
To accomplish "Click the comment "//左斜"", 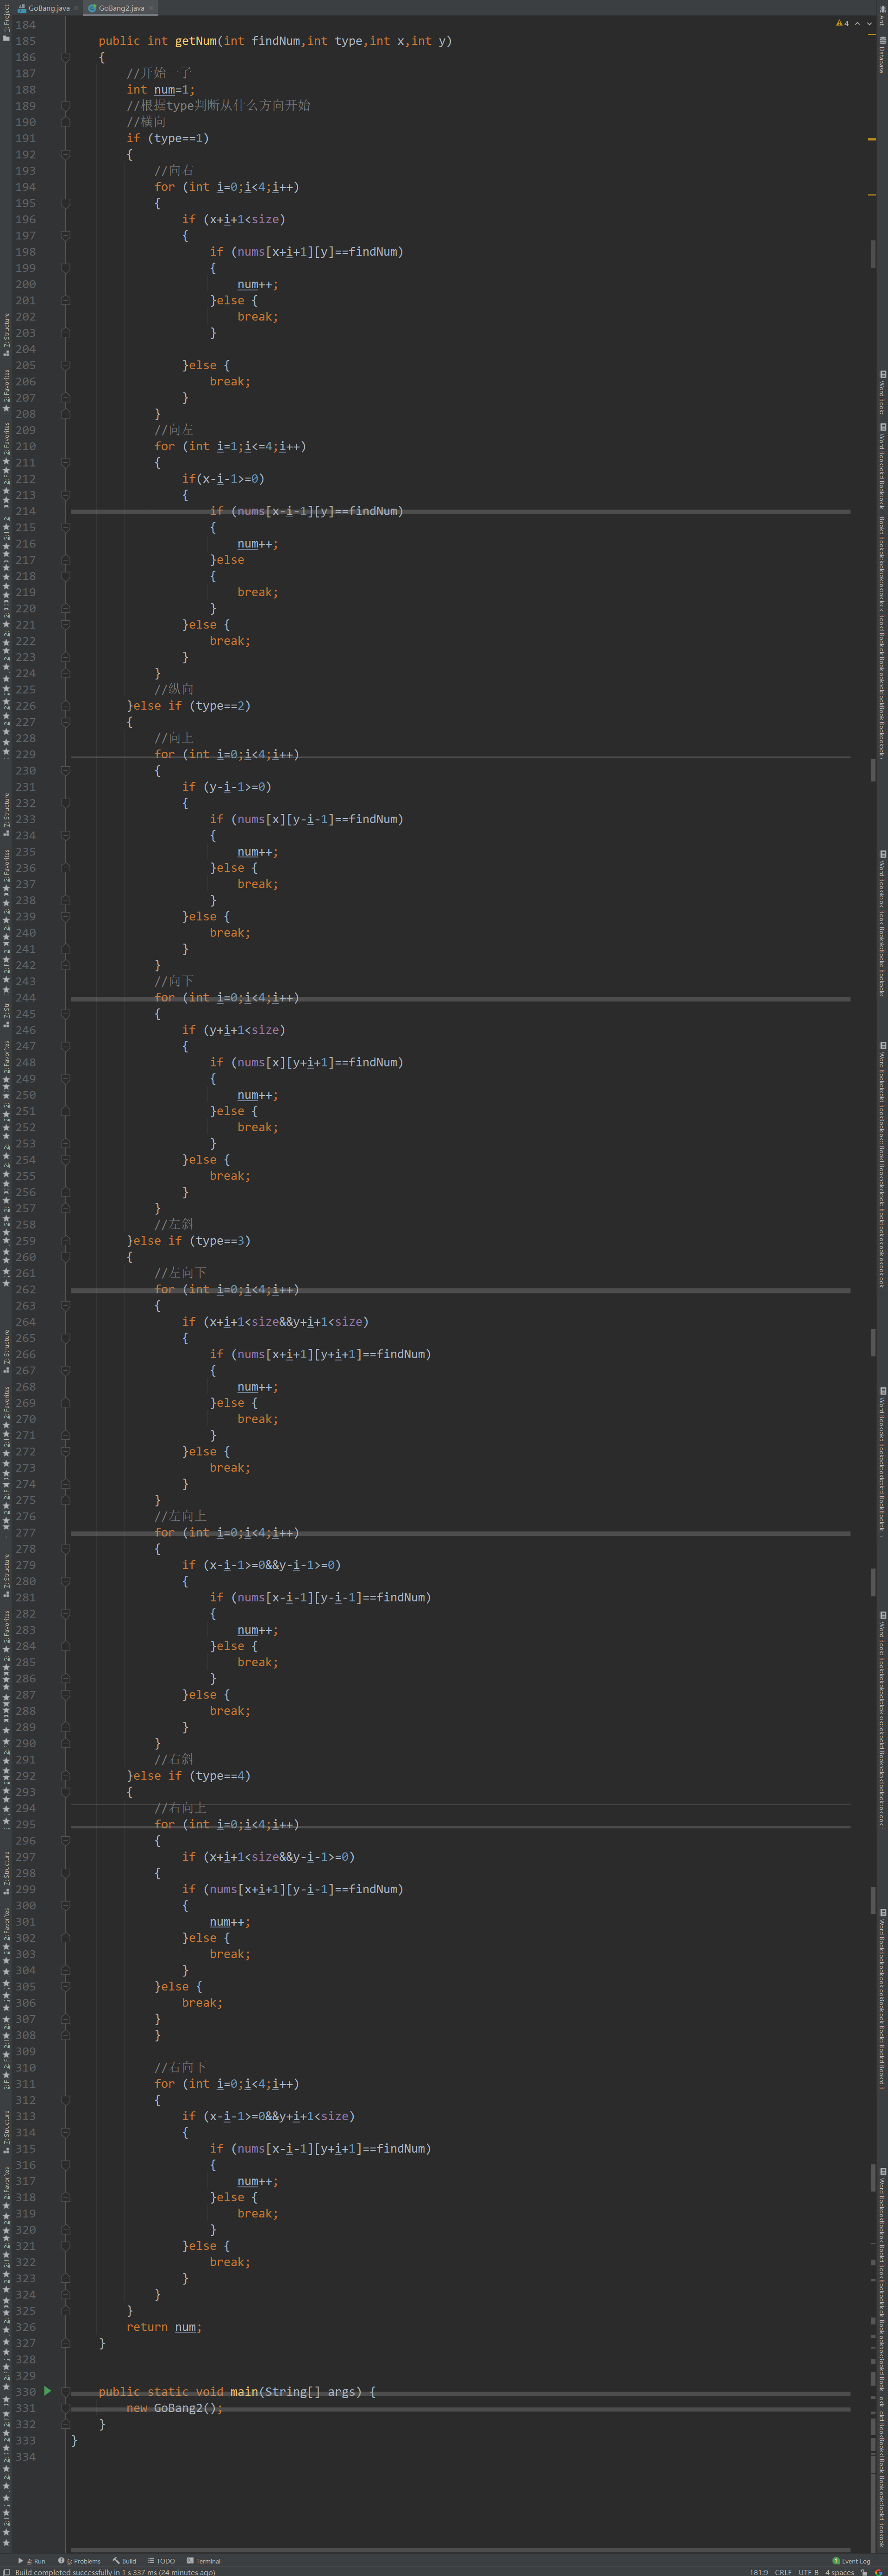I will pyautogui.click(x=174, y=1224).
